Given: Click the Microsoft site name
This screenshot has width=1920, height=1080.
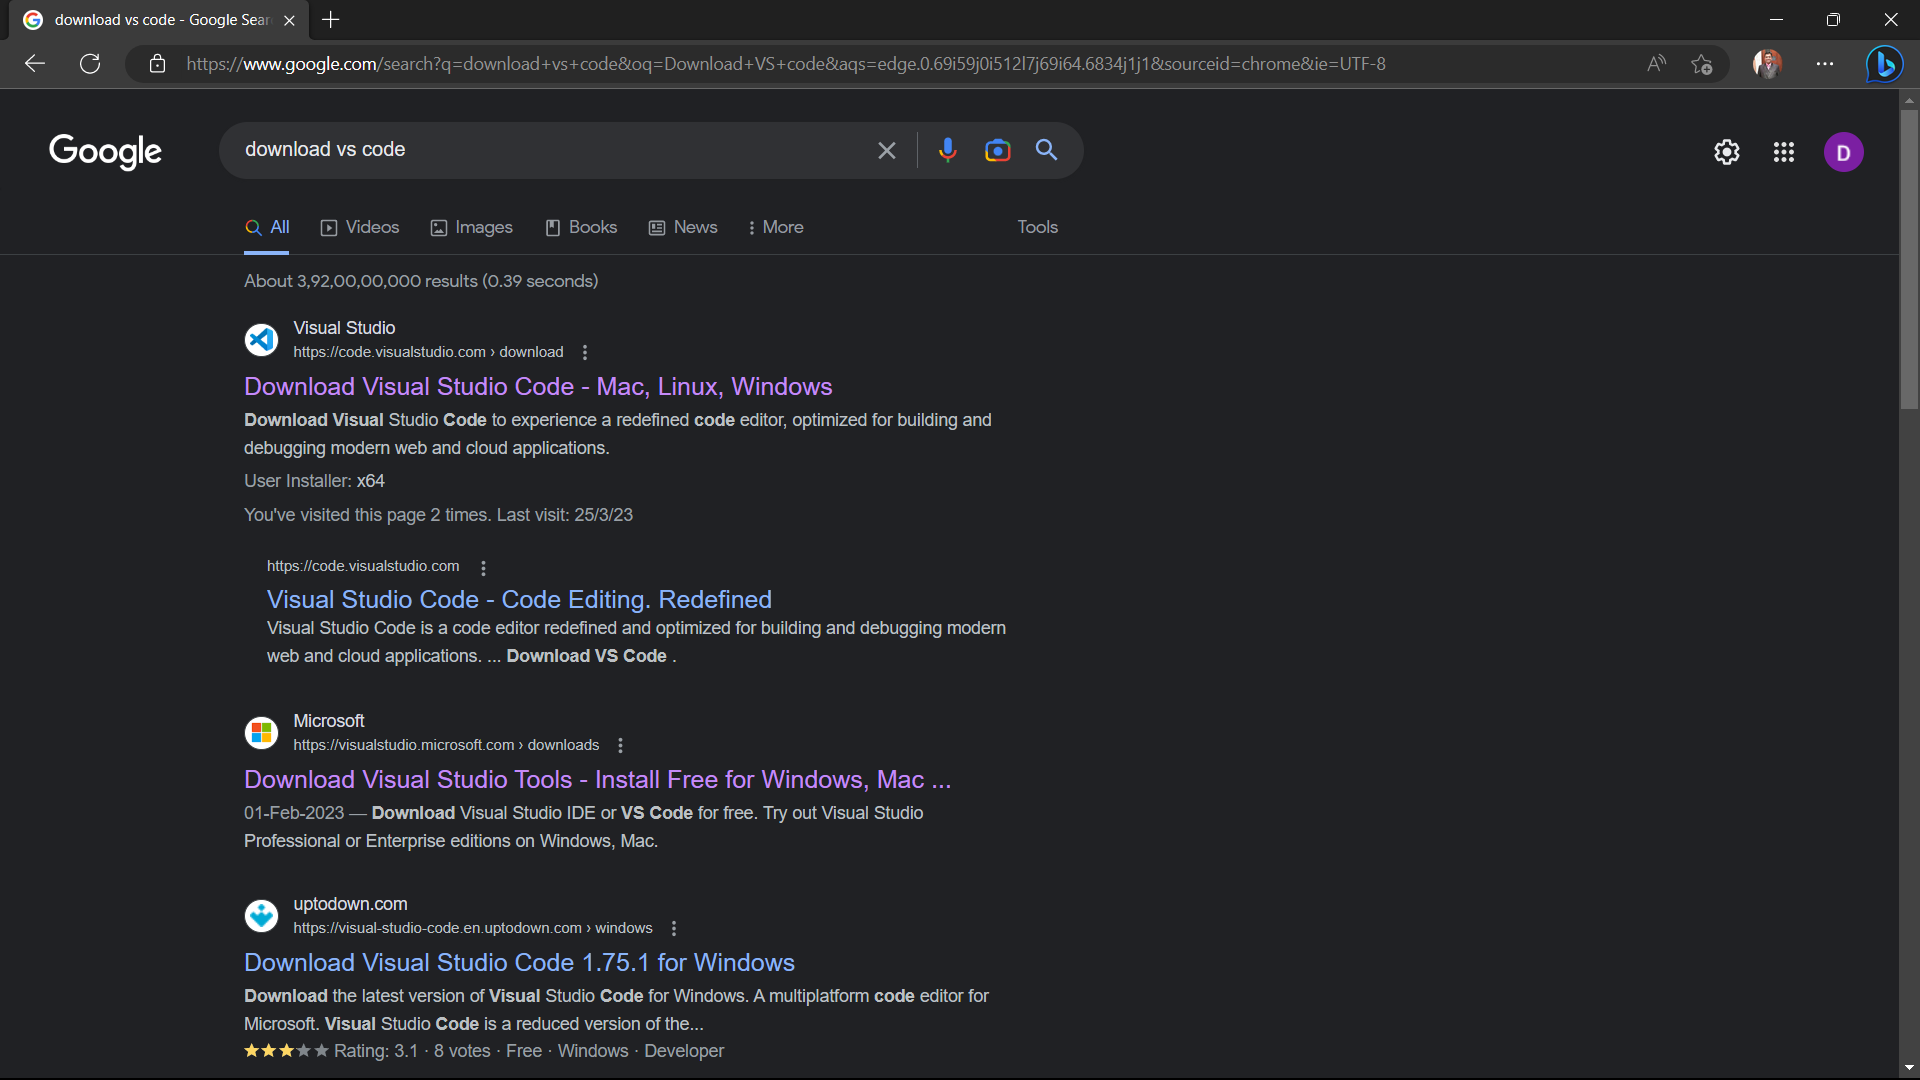Looking at the screenshot, I should (329, 721).
